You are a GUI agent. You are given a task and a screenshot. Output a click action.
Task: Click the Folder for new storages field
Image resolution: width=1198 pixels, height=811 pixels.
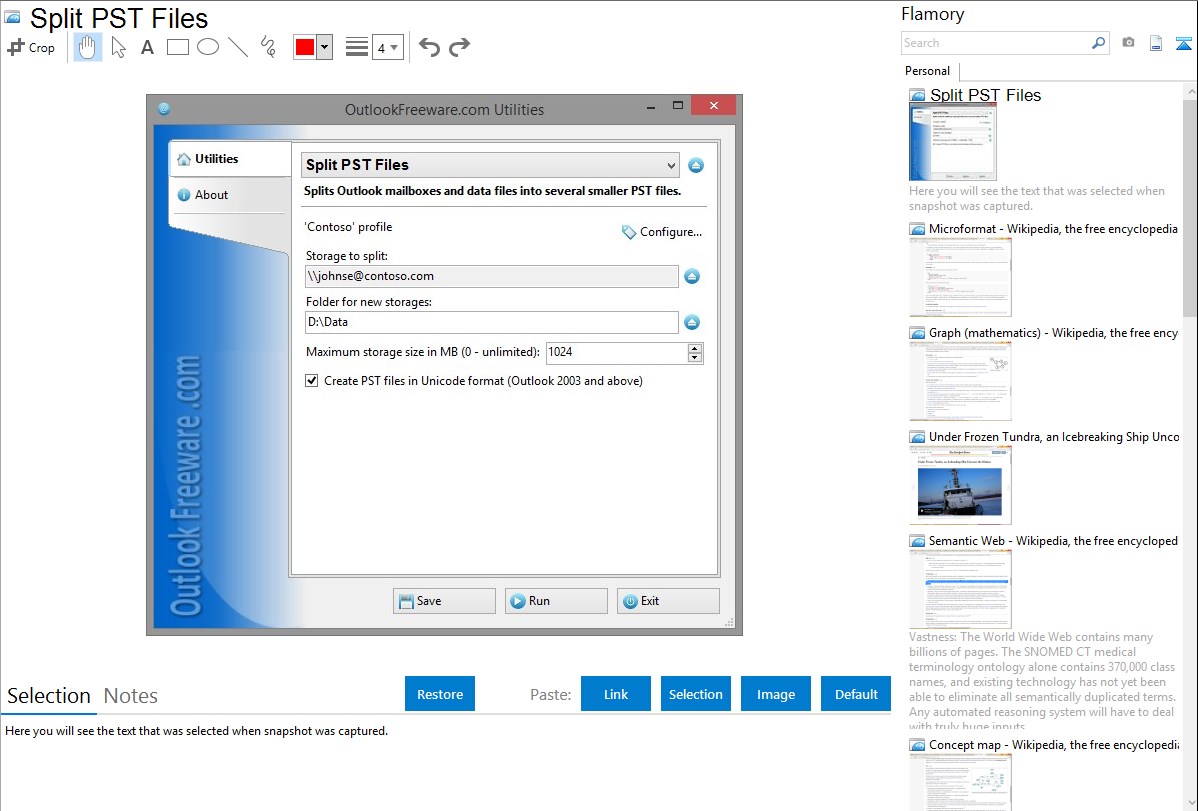click(x=491, y=322)
